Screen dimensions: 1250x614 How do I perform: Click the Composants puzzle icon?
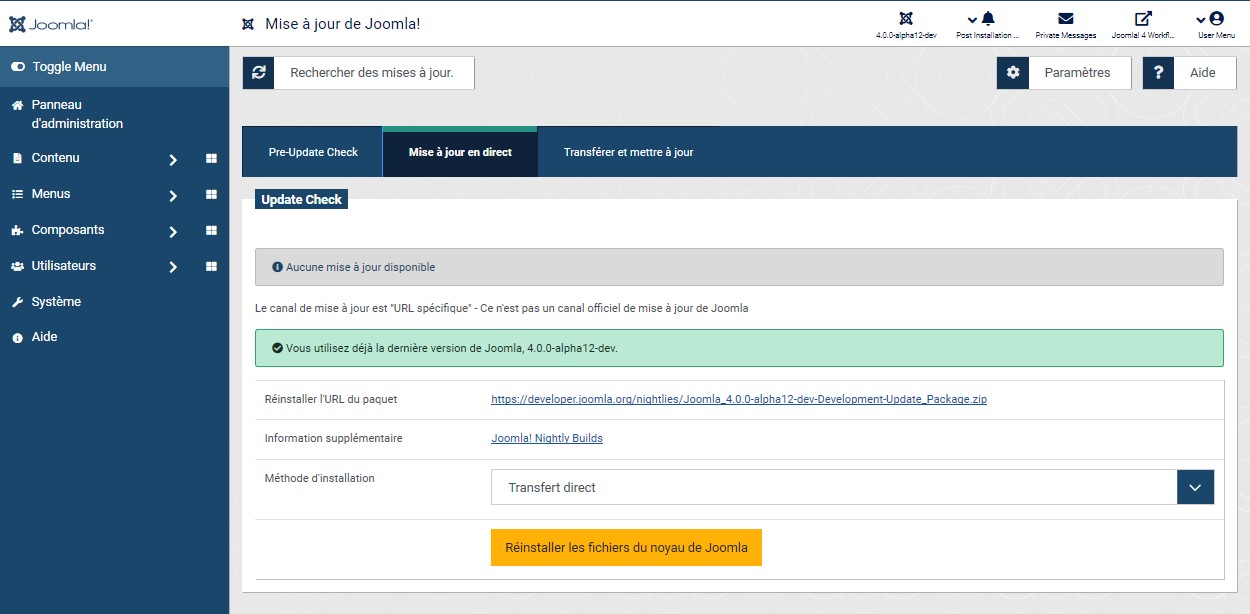(x=17, y=230)
